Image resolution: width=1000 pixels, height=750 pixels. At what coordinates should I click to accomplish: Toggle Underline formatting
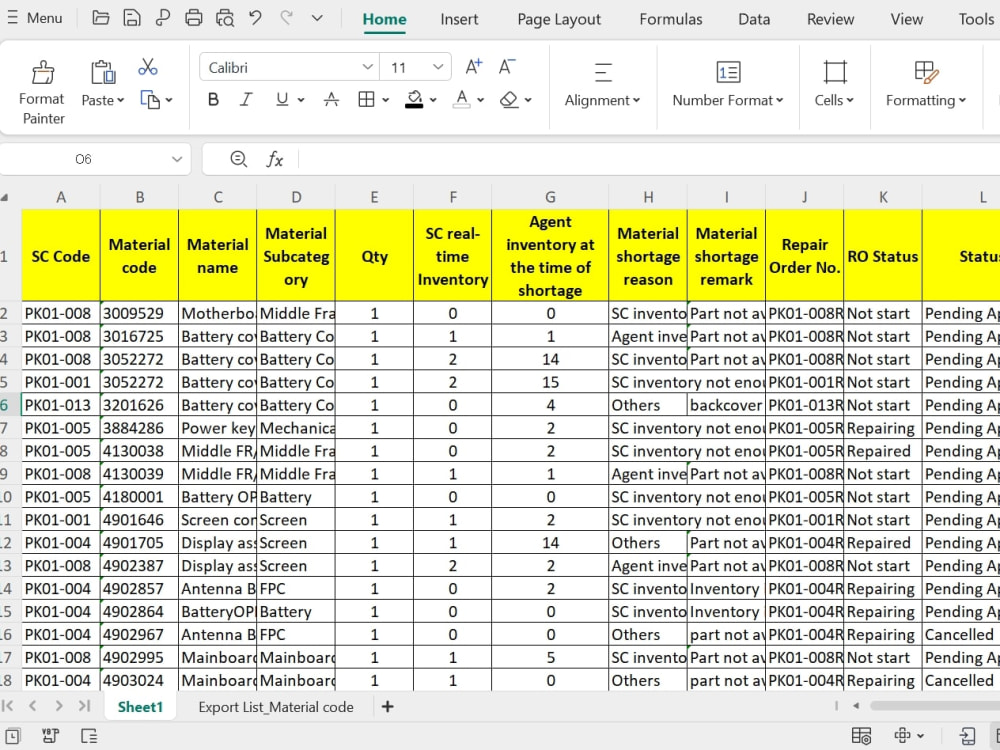(x=282, y=99)
